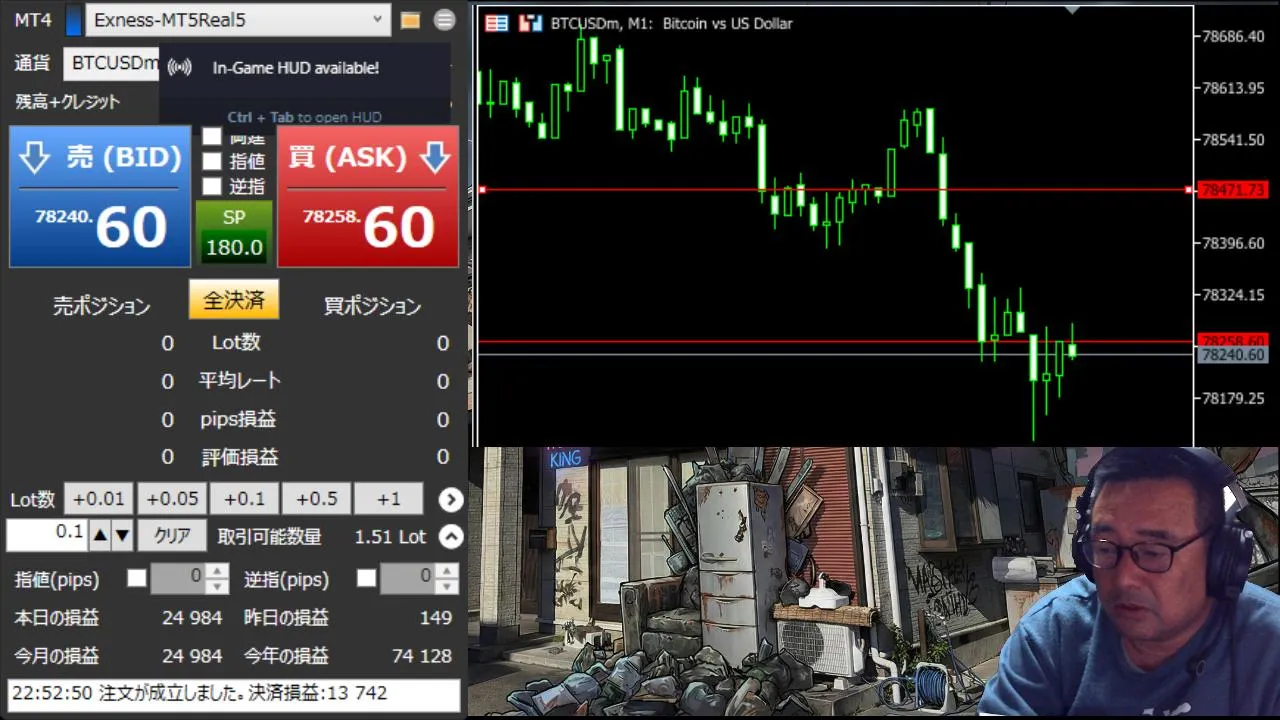
Task: Click the 売ポジション header
Action: pos(101,306)
